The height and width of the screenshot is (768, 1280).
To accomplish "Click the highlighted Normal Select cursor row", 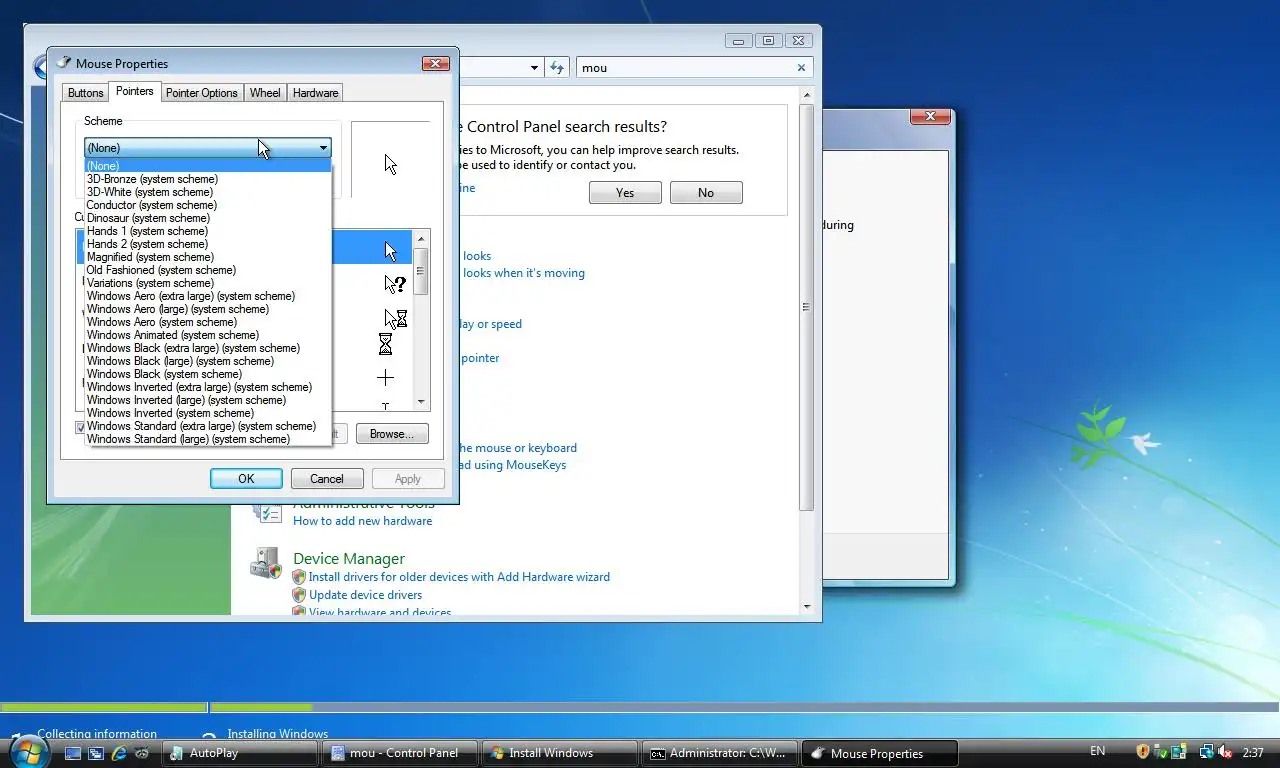I will point(244,249).
